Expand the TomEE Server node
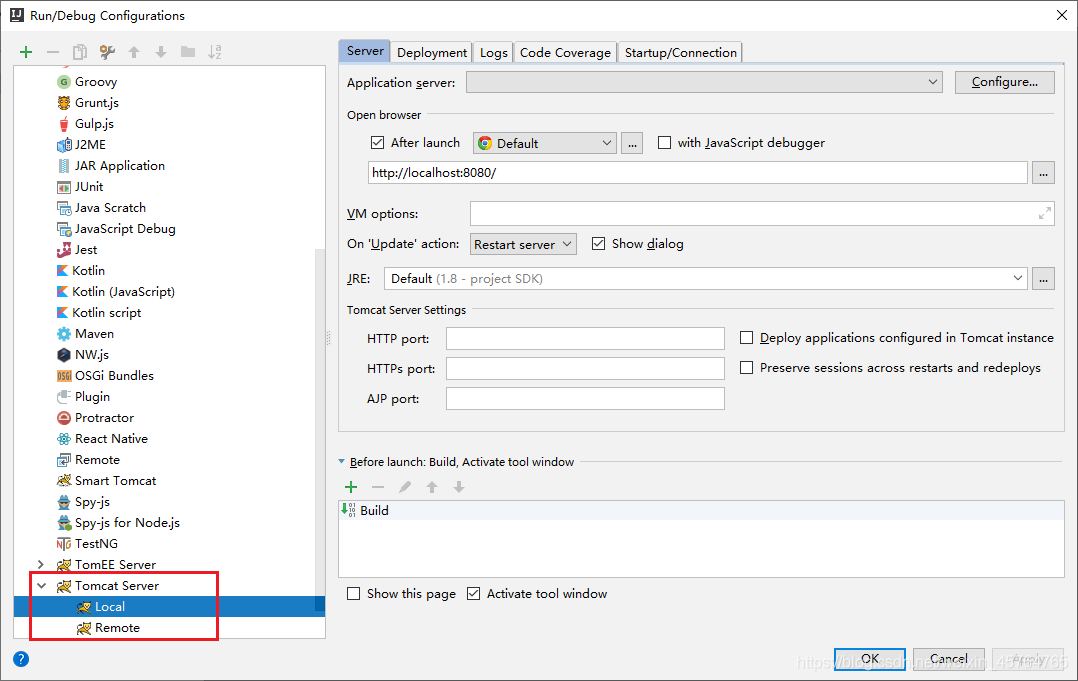Image resolution: width=1078 pixels, height=681 pixels. (x=41, y=564)
